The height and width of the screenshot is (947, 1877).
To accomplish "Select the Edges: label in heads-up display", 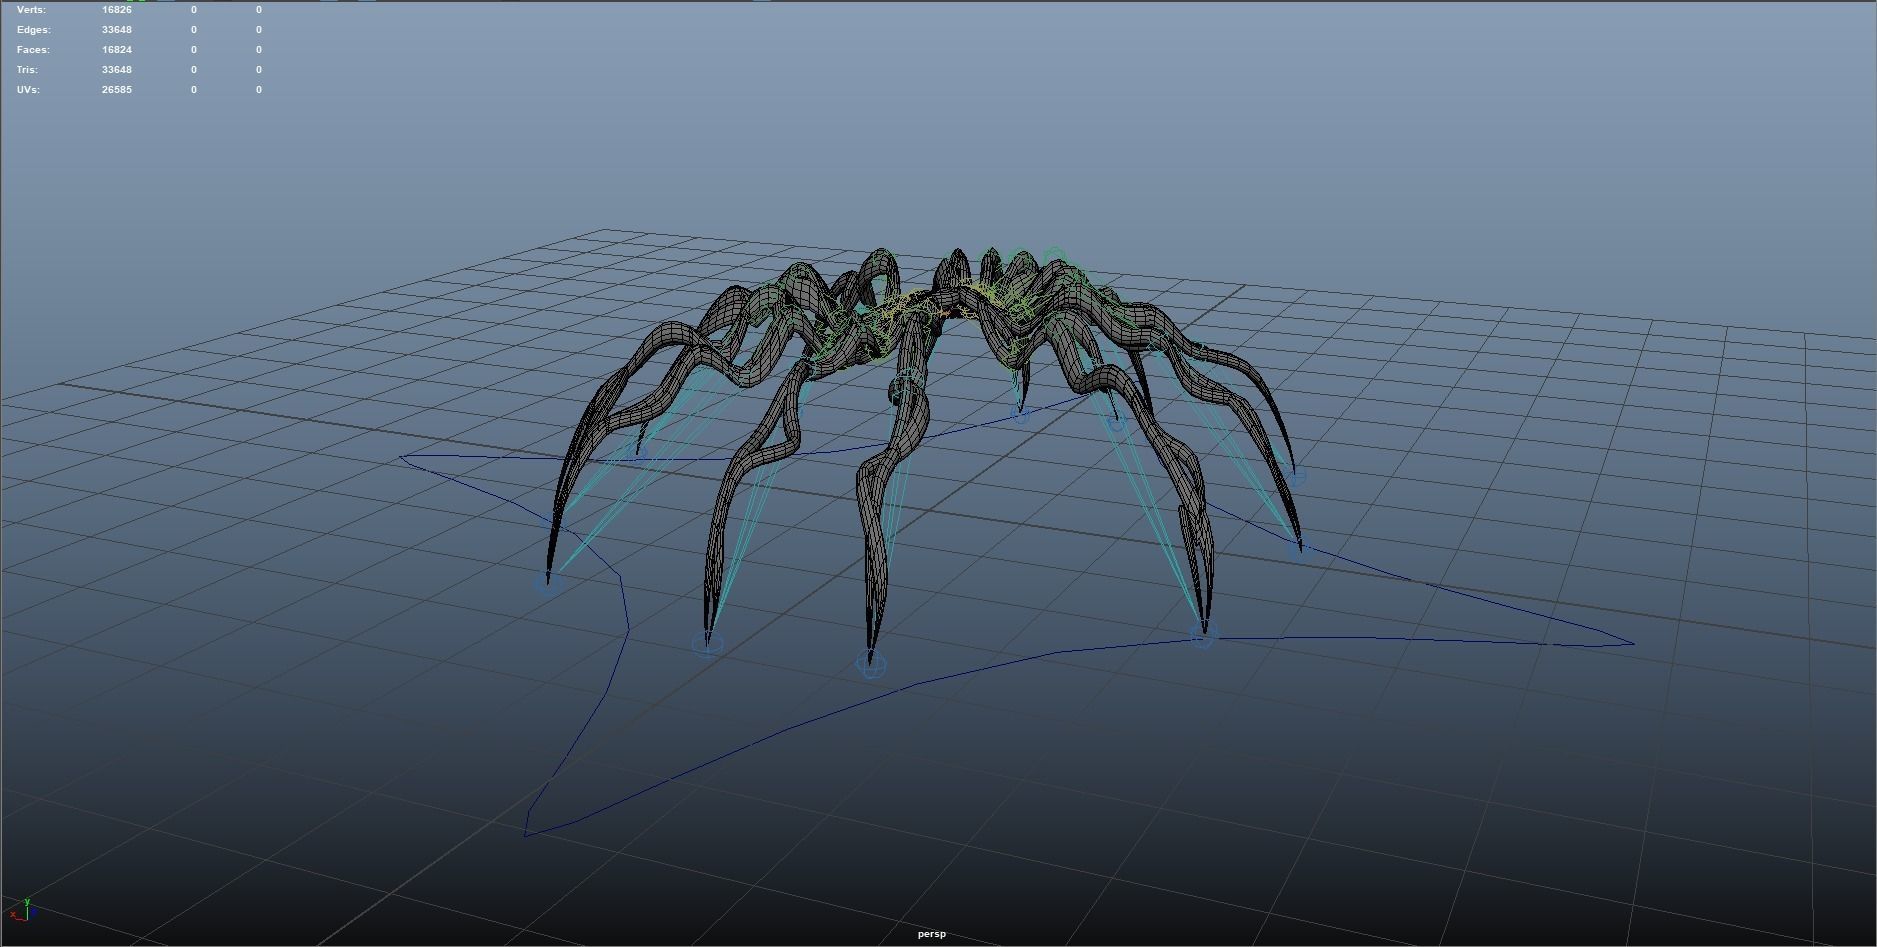I will (x=33, y=30).
